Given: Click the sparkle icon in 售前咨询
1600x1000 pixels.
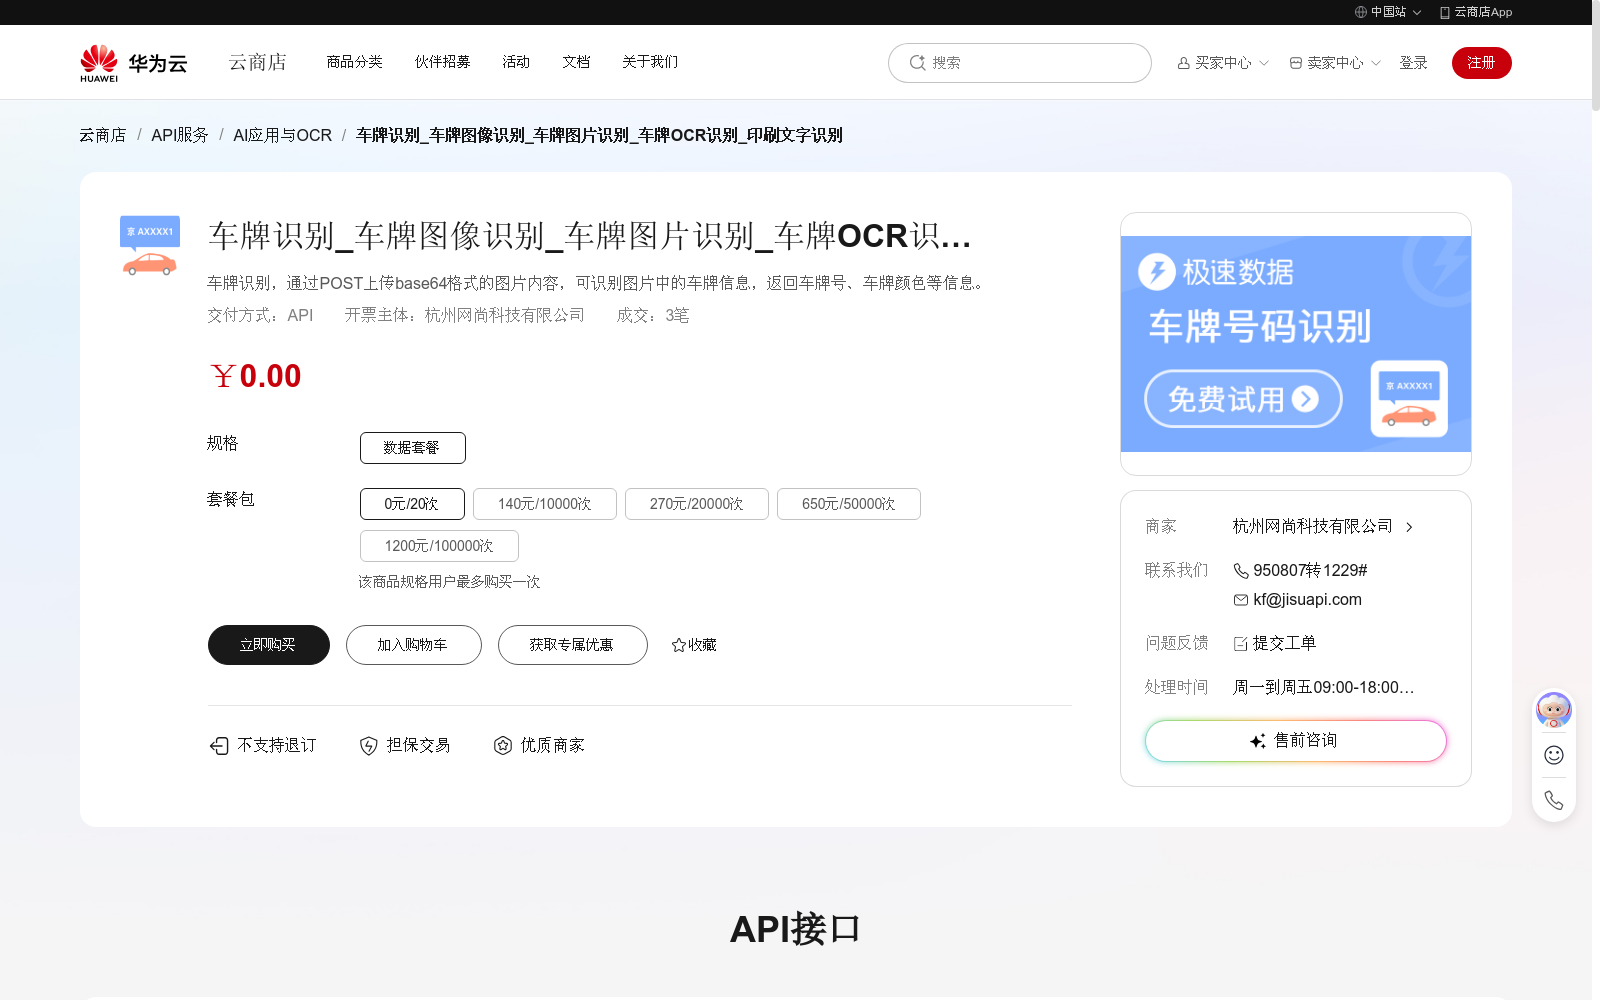Looking at the screenshot, I should 1258,741.
